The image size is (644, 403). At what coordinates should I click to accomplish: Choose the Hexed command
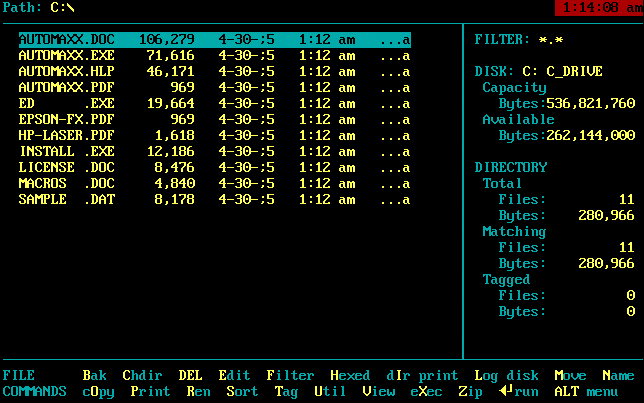click(350, 375)
